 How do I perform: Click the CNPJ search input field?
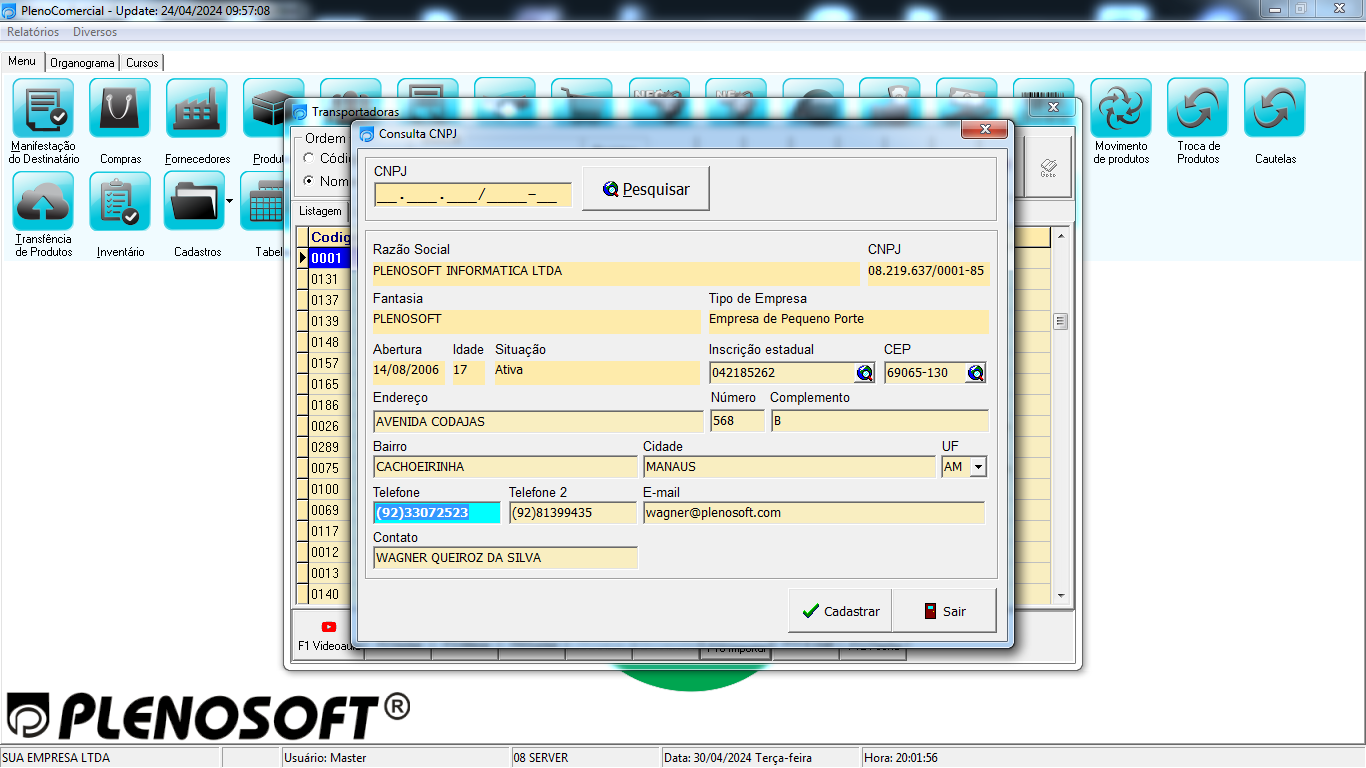(473, 195)
